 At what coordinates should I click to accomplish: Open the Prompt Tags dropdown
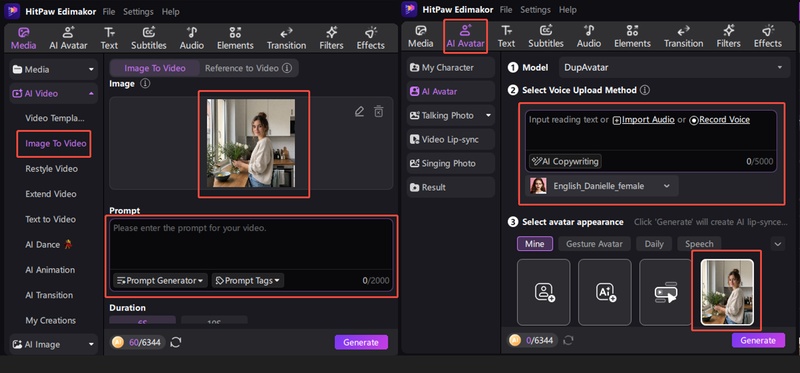(x=248, y=281)
